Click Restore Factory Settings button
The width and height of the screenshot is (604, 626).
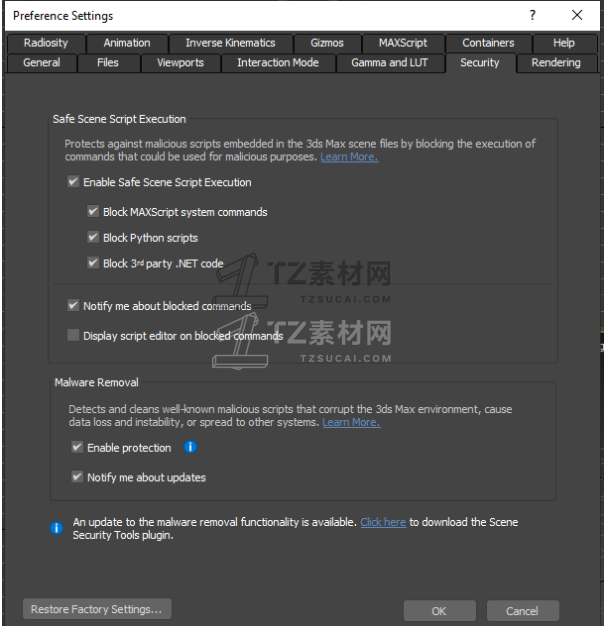point(97,609)
